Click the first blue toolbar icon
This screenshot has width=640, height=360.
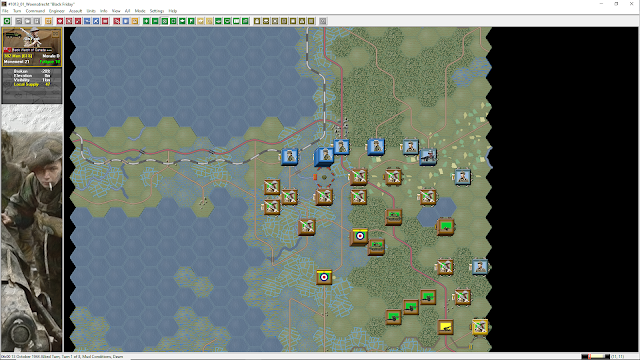(87, 21)
